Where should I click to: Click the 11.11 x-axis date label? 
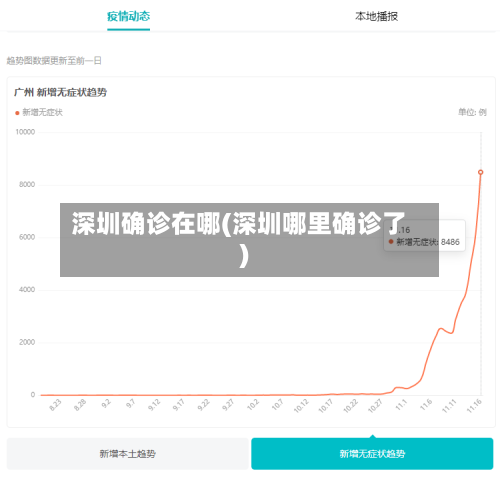coord(449,406)
